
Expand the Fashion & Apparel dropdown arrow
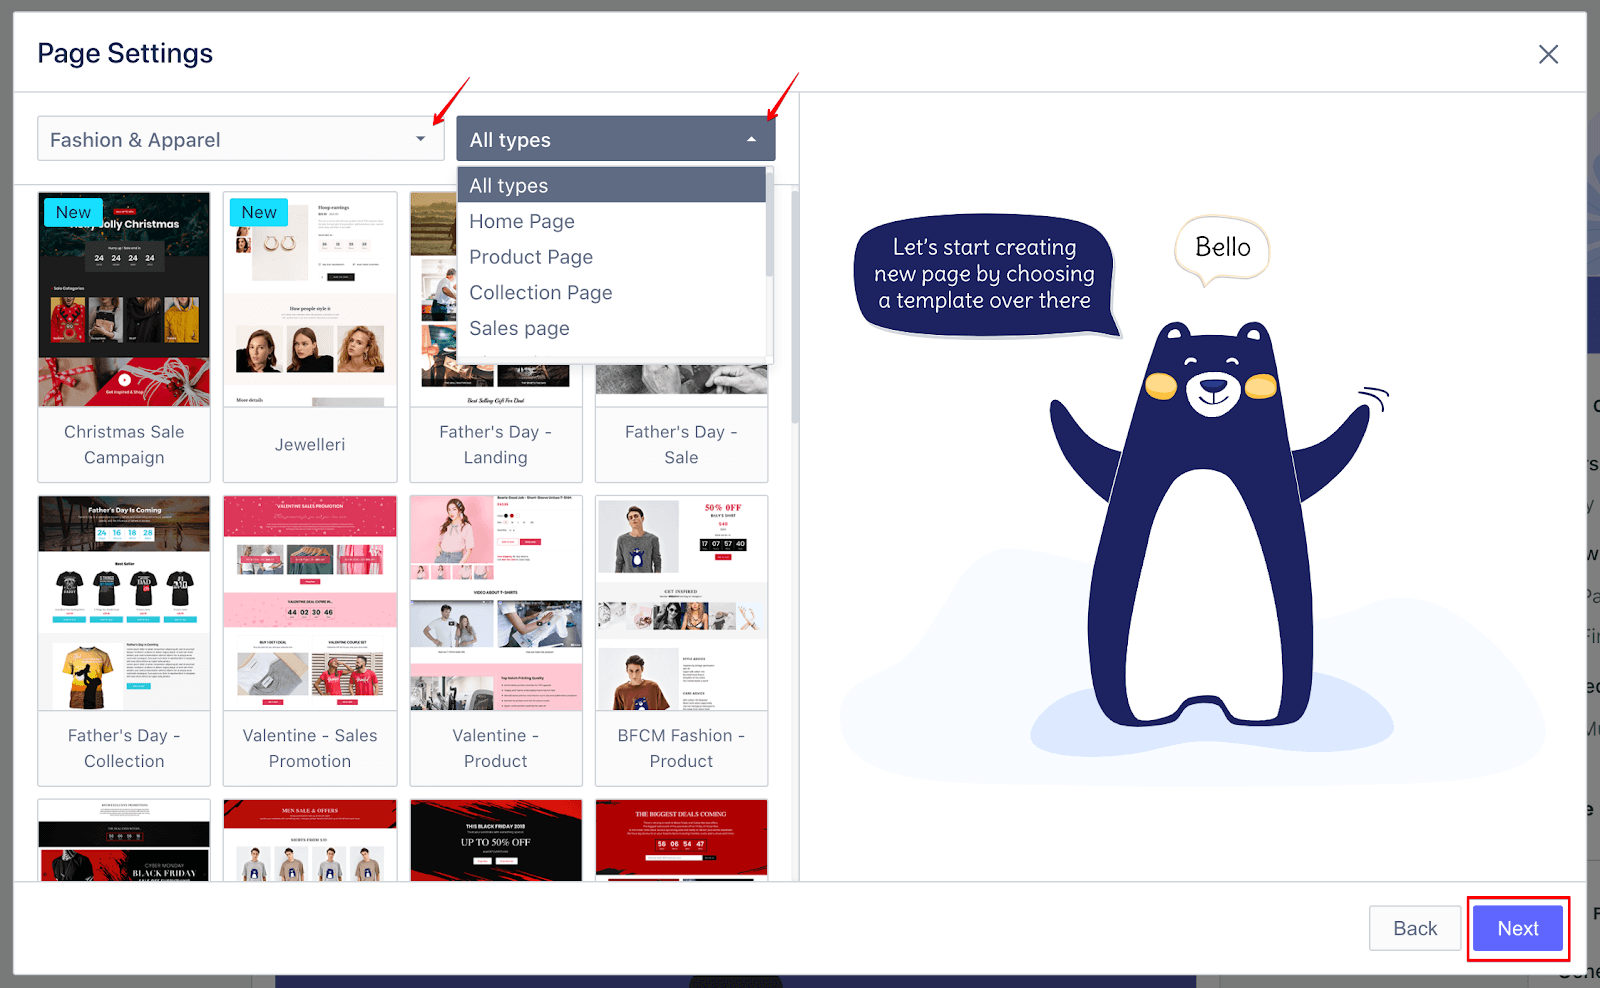point(421,139)
